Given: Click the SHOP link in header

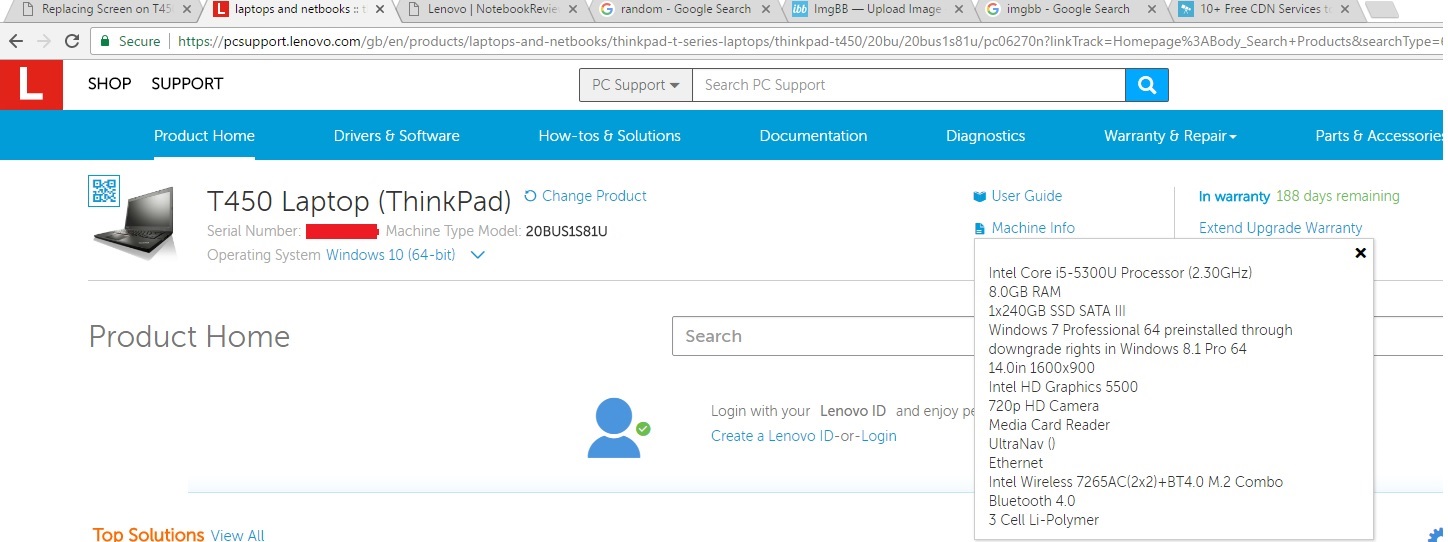Looking at the screenshot, I should [x=109, y=84].
